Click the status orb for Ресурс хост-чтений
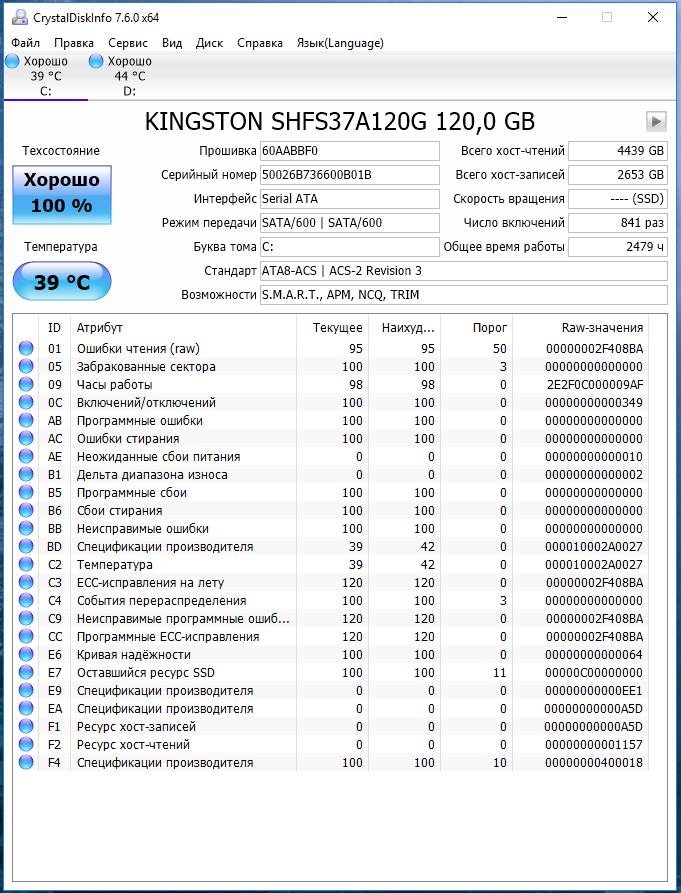Screen dimensions: 681x893 (26, 744)
